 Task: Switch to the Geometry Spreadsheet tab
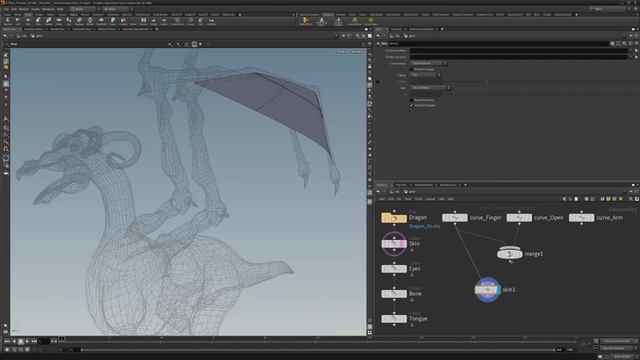[x=135, y=29]
